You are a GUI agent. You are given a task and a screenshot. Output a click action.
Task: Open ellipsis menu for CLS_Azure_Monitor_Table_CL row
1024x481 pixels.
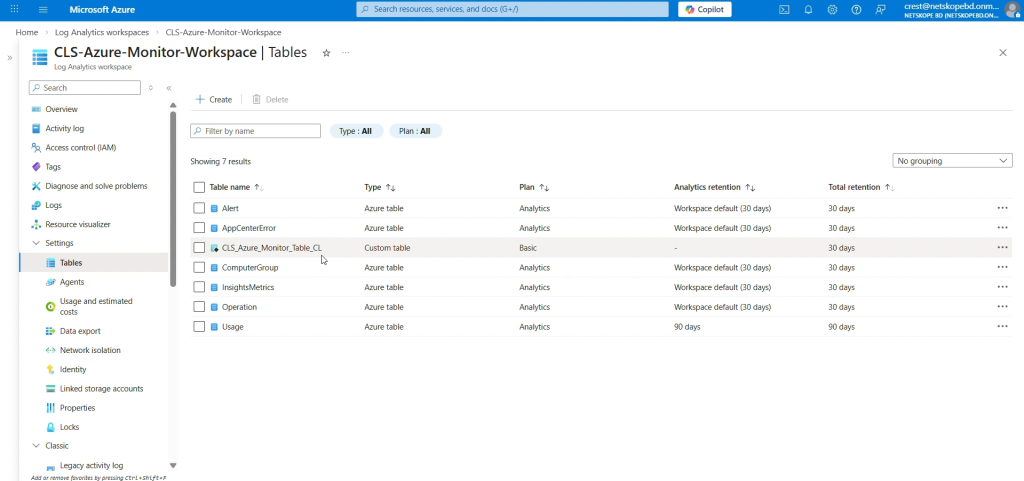(1002, 247)
